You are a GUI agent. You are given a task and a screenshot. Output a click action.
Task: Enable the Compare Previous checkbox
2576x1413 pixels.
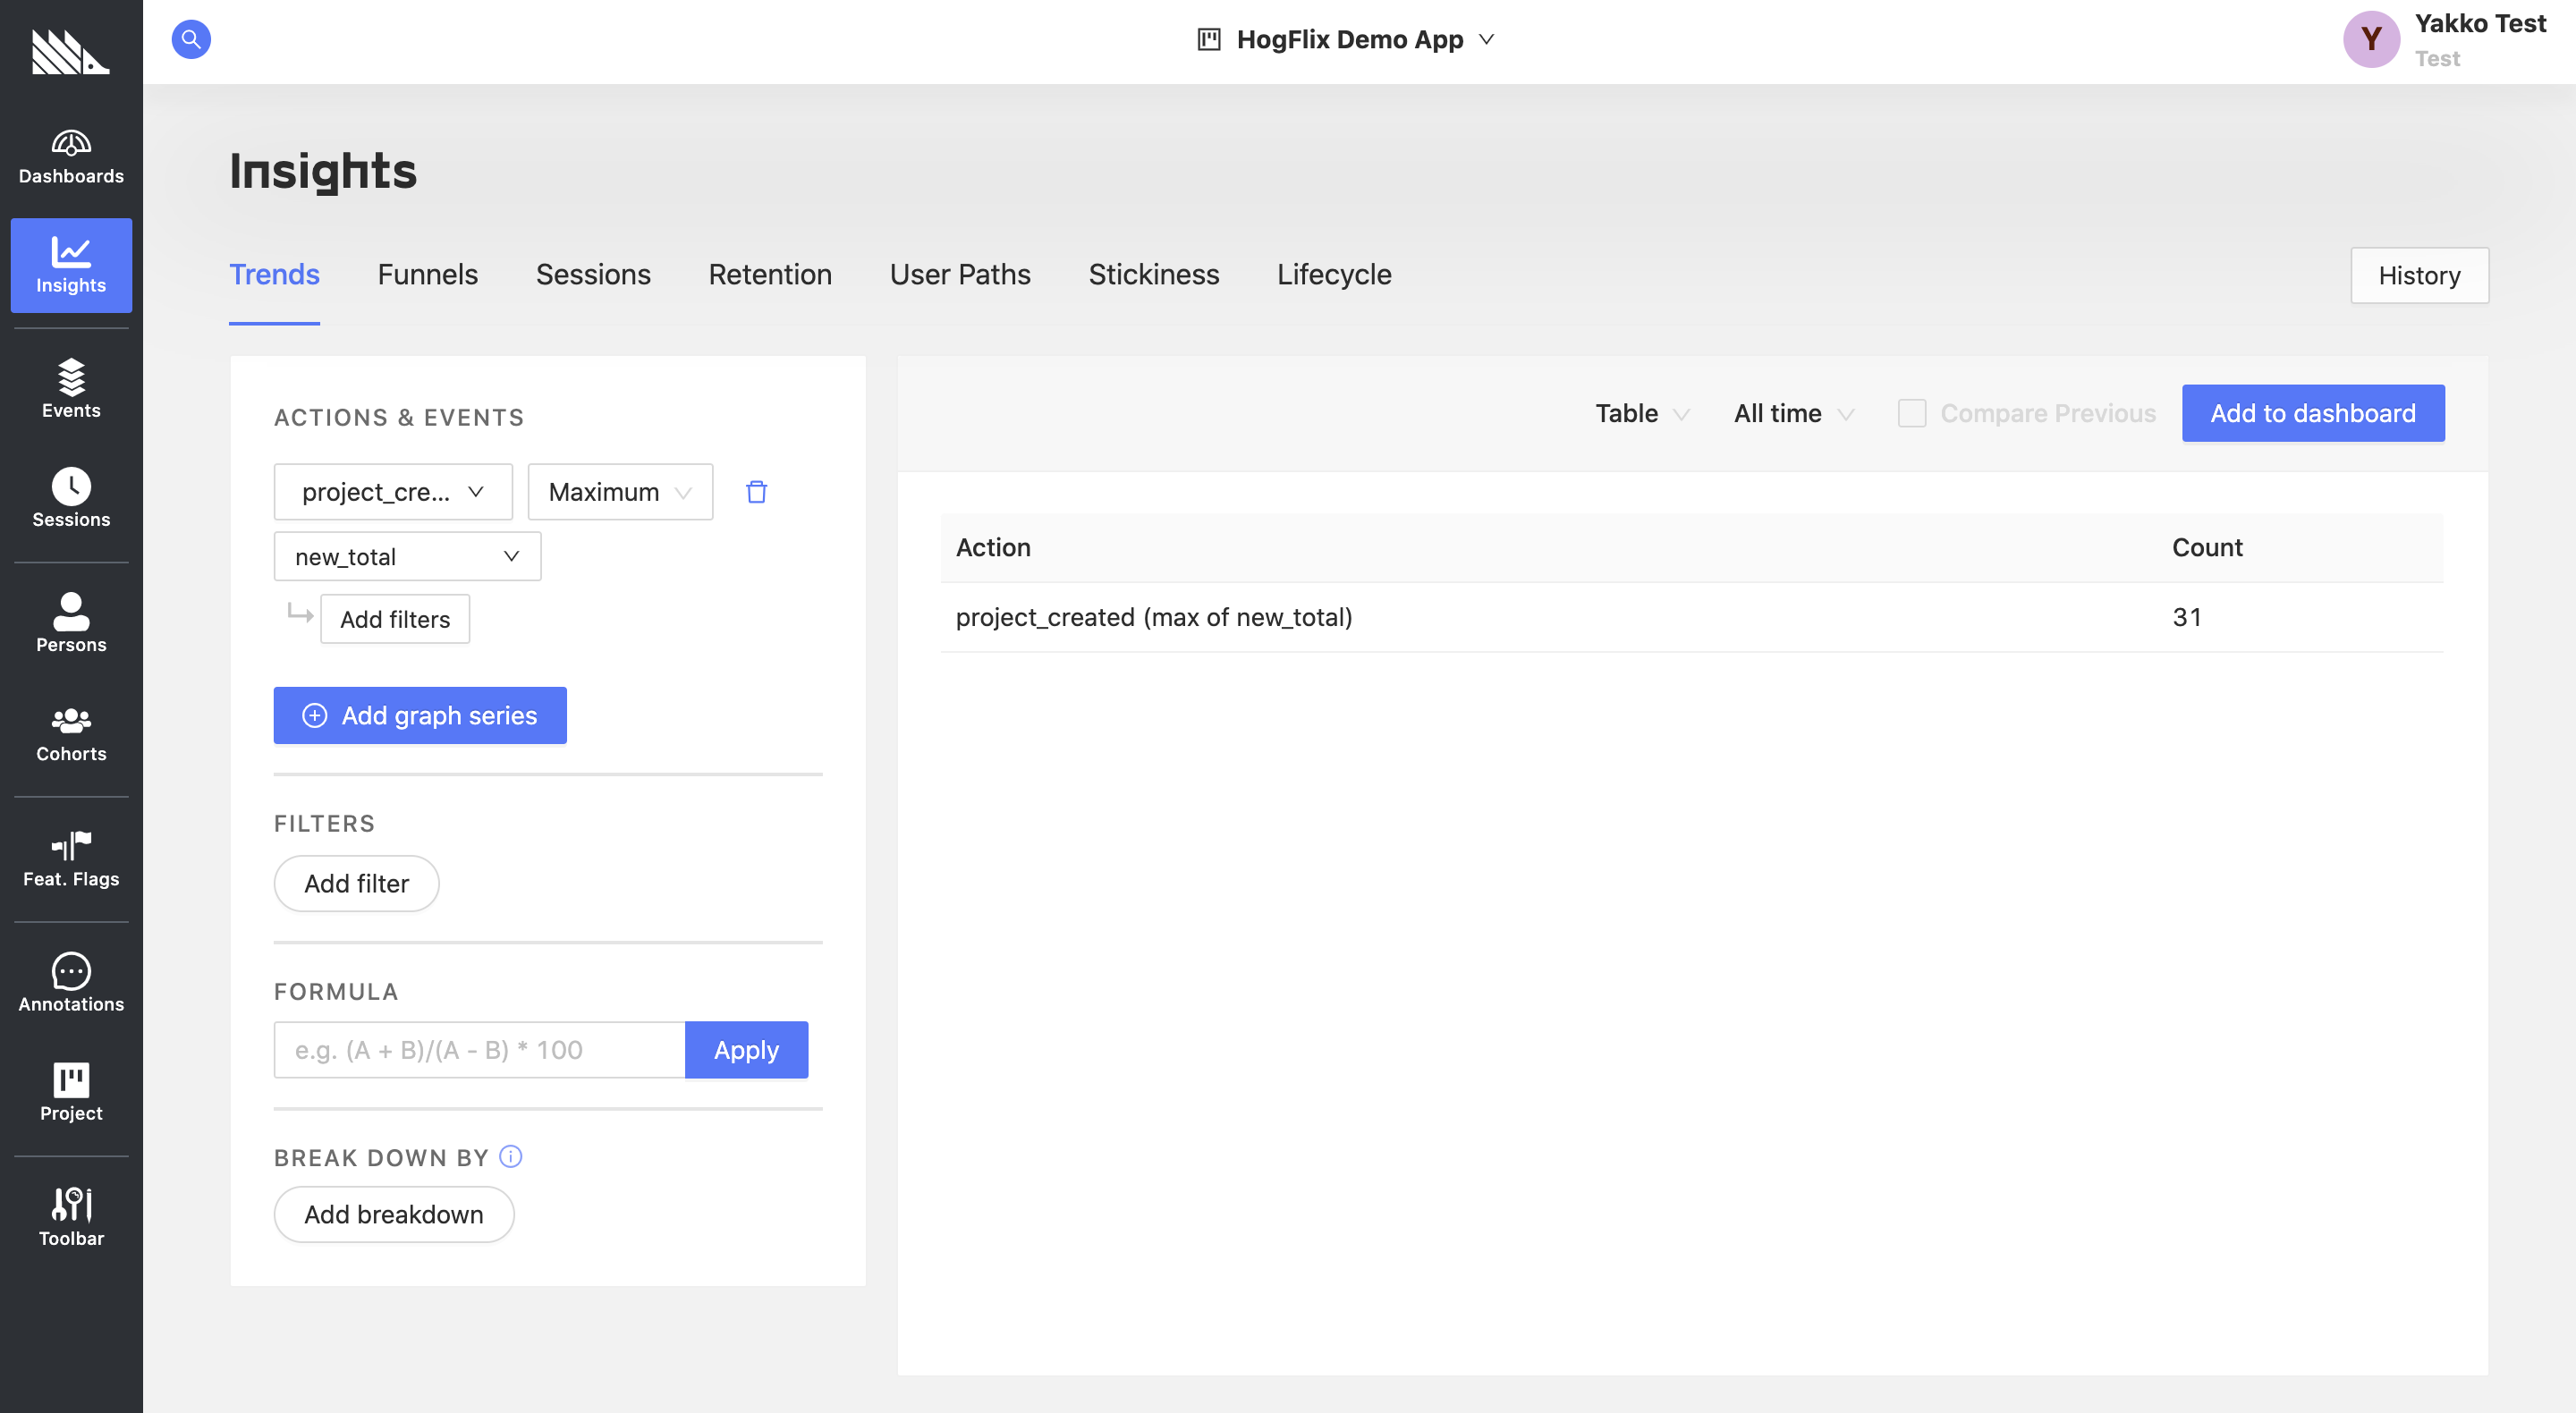[x=1911, y=413]
